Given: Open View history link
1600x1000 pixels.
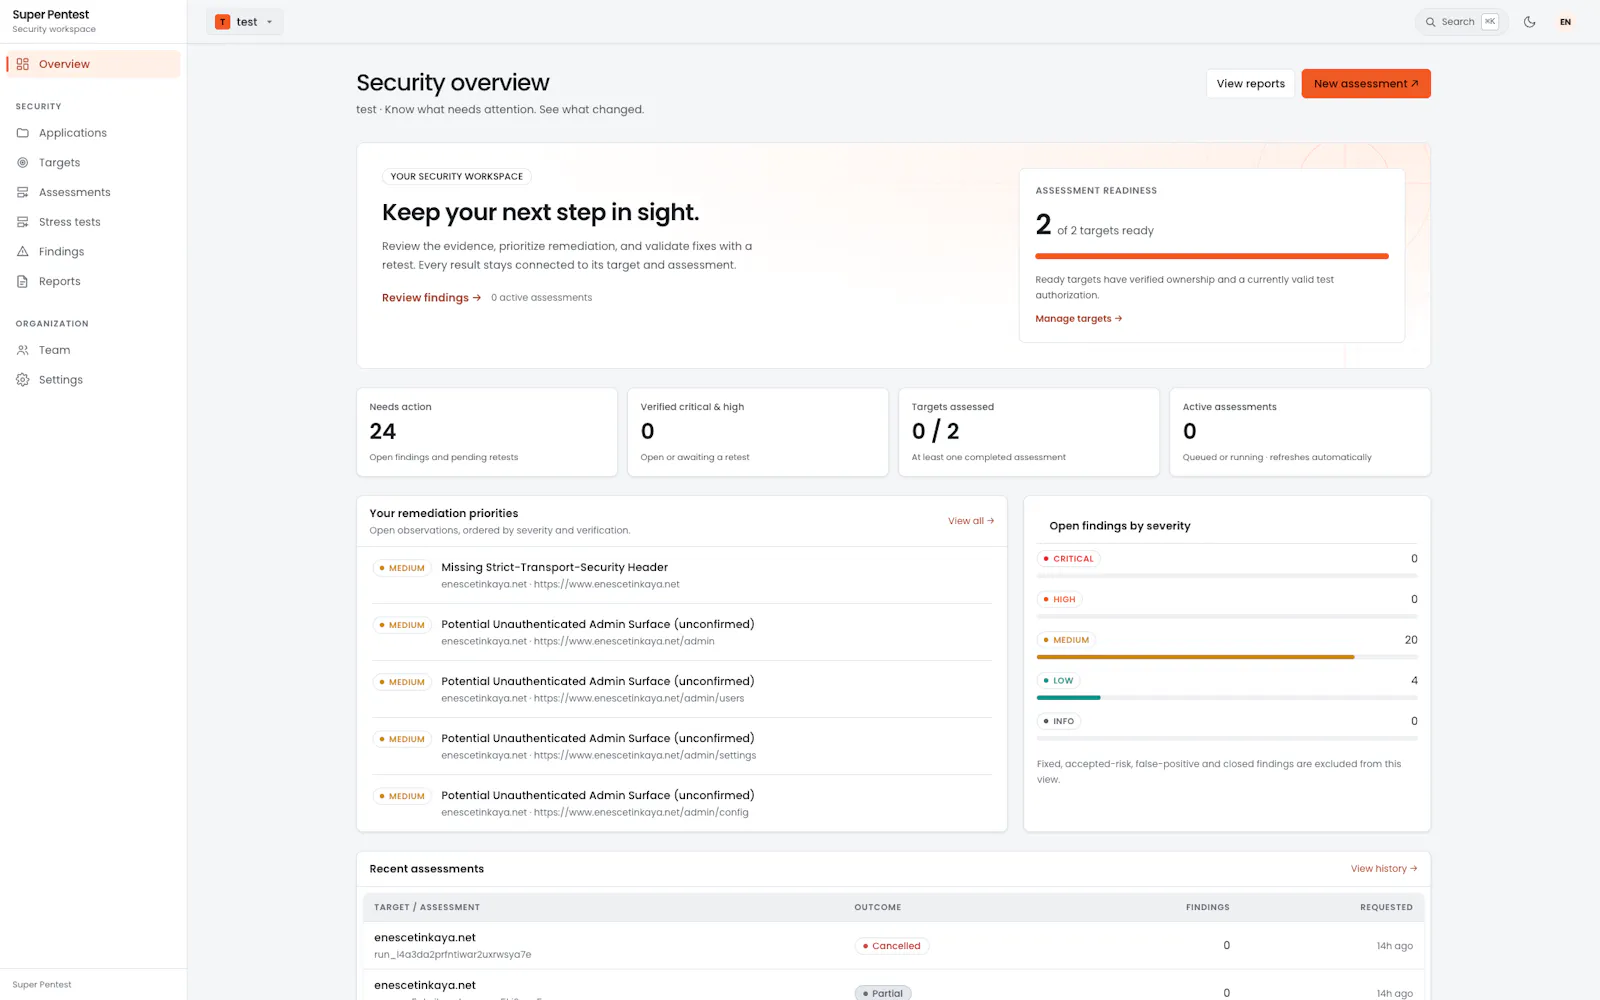Looking at the screenshot, I should coord(1384,869).
